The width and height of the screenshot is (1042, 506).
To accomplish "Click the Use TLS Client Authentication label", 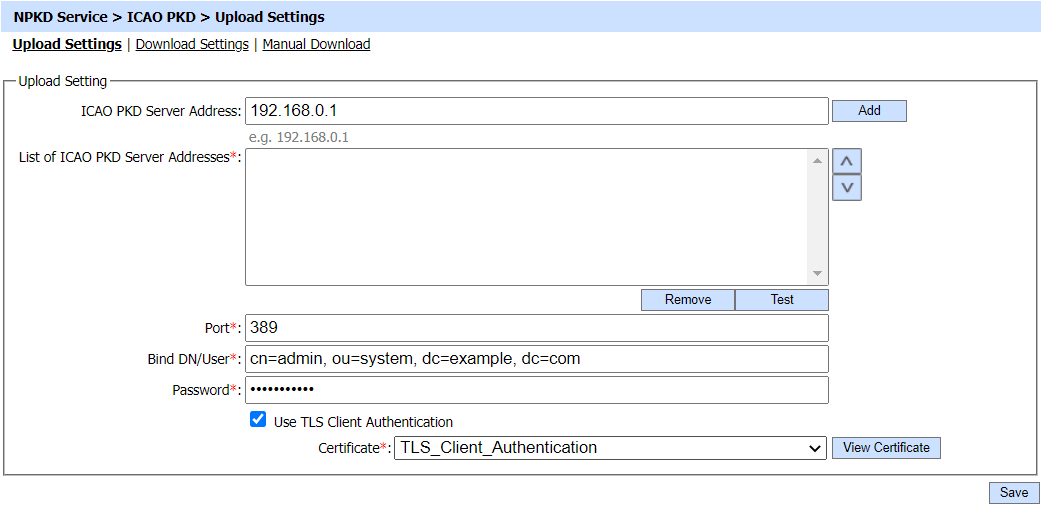I will (x=363, y=422).
